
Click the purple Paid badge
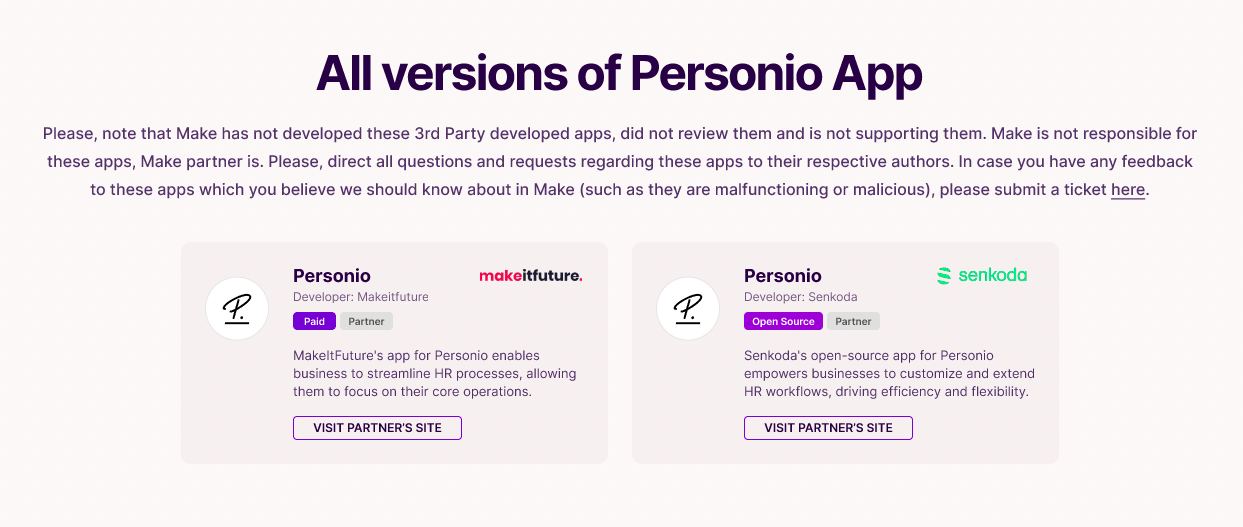coord(314,322)
